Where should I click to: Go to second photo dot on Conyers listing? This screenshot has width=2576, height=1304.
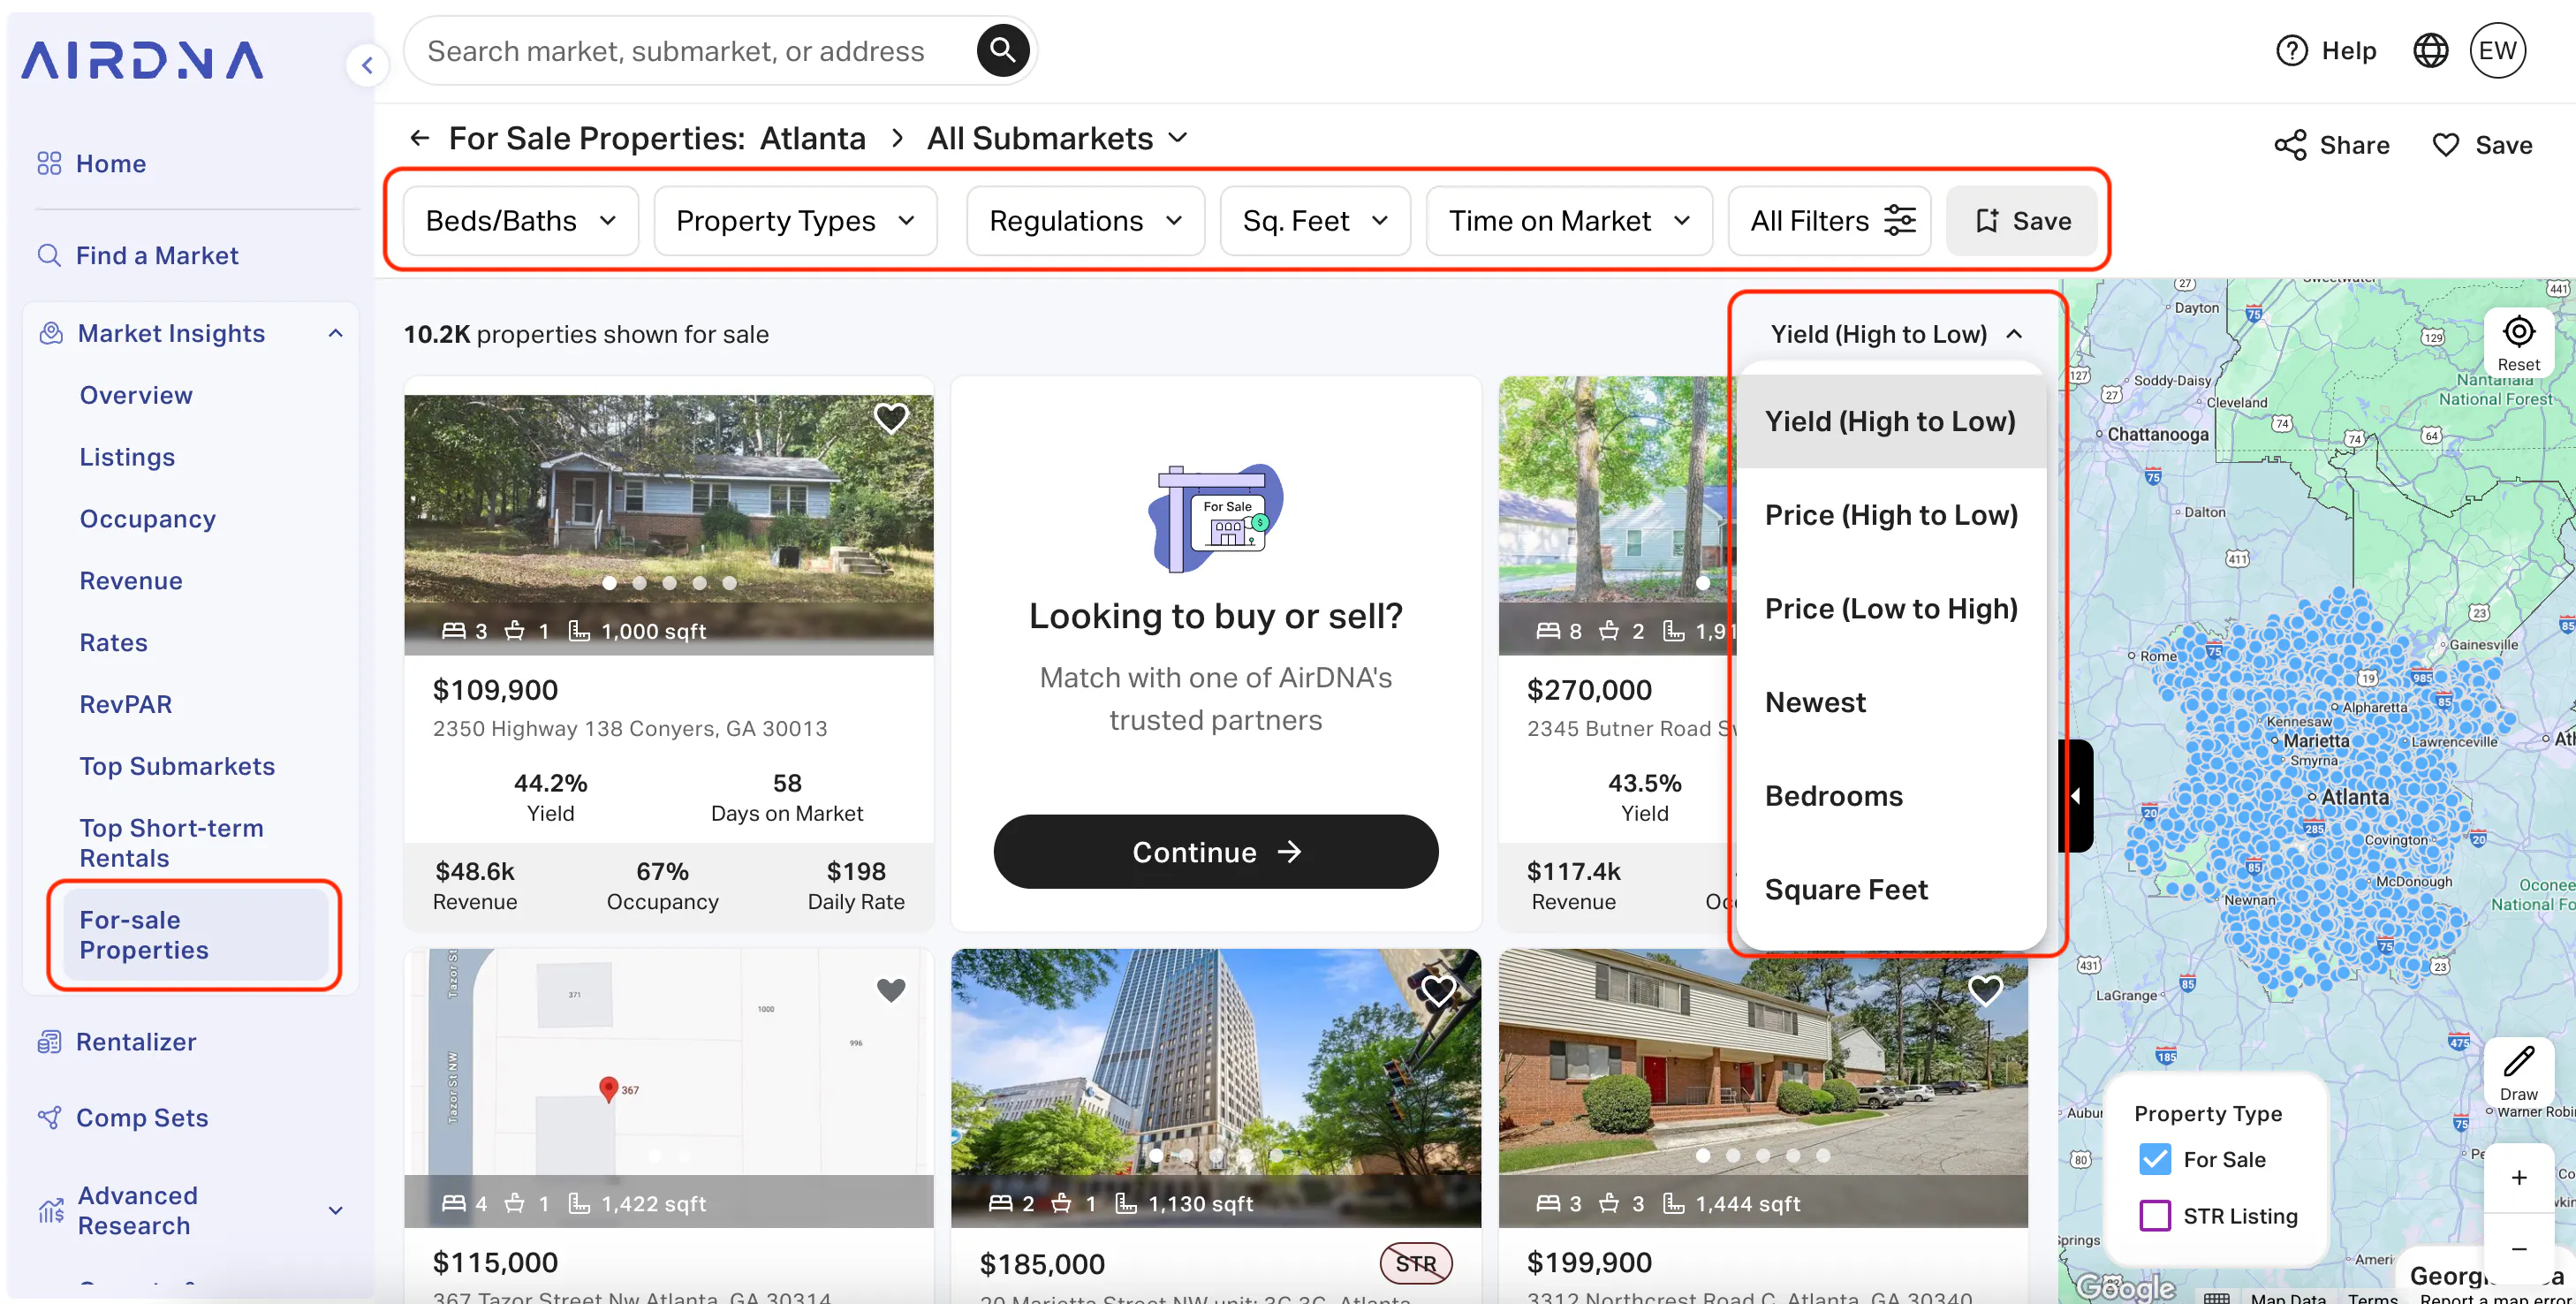(x=639, y=582)
